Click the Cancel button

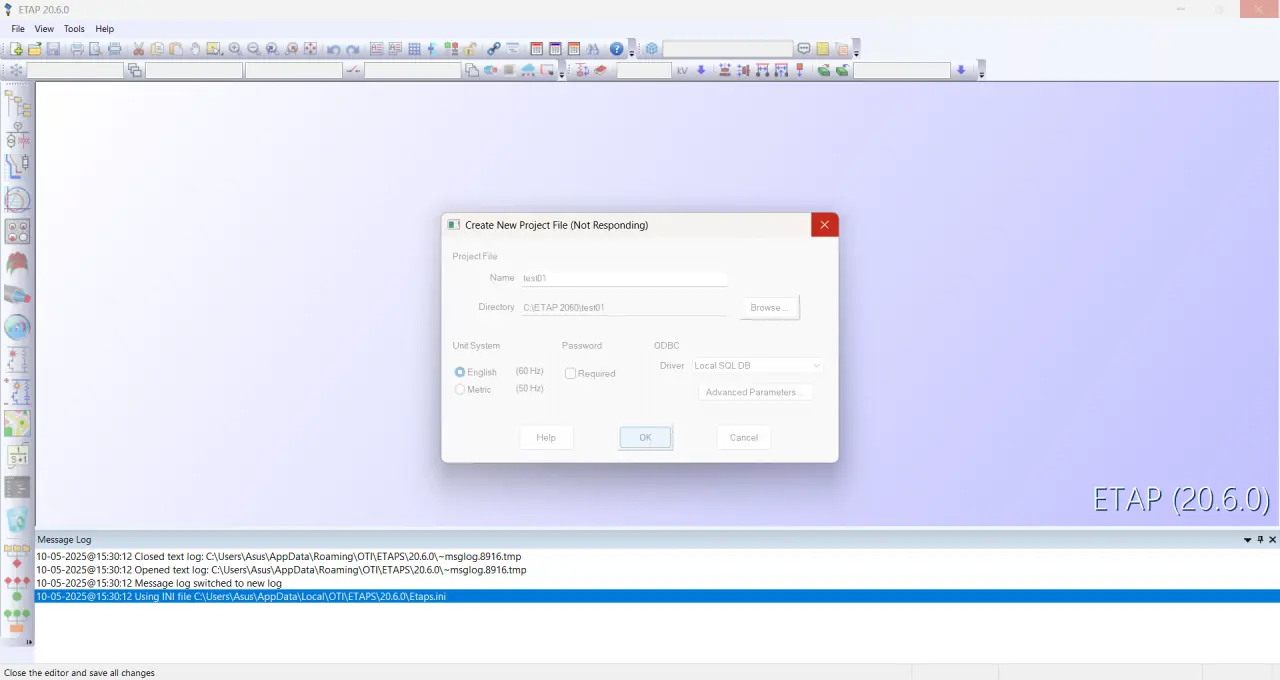[744, 437]
